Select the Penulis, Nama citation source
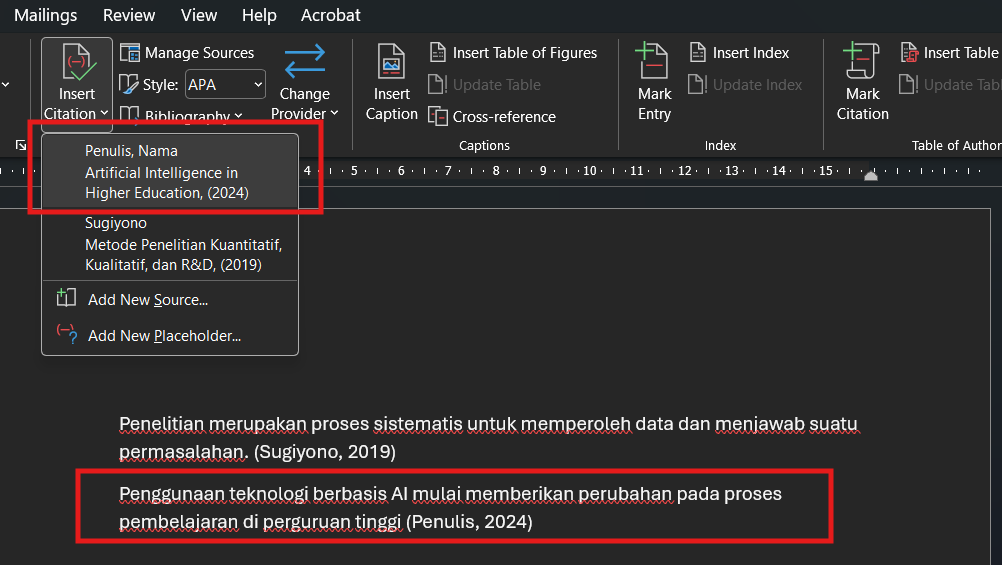Image resolution: width=1002 pixels, height=565 pixels. pos(170,172)
